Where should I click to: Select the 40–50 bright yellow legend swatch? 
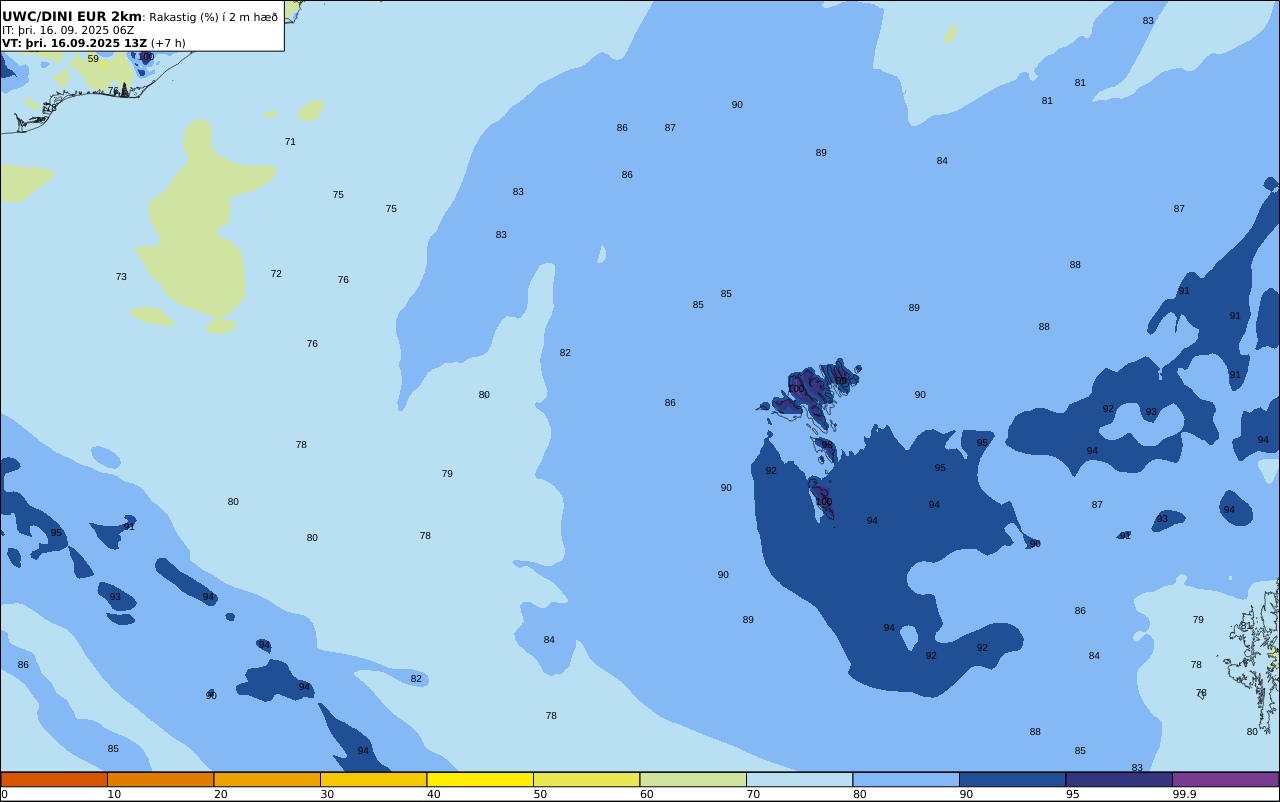(480, 779)
